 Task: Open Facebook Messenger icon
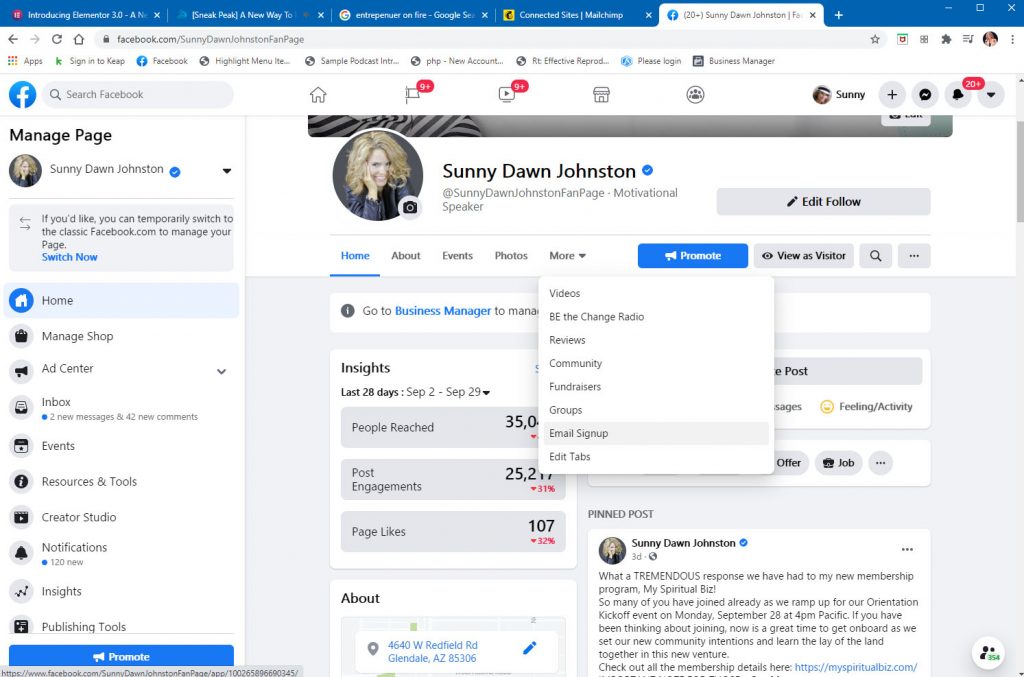click(x=926, y=95)
